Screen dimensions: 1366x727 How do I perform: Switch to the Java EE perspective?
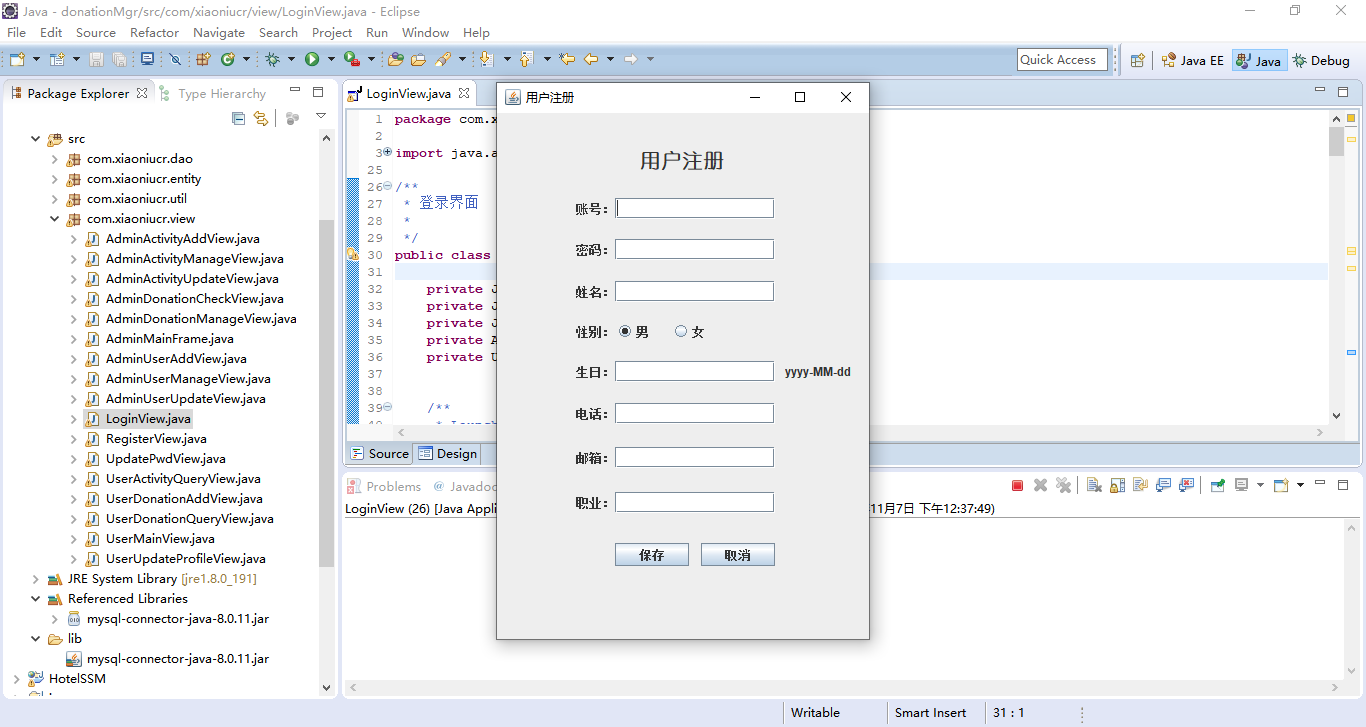tap(1192, 60)
